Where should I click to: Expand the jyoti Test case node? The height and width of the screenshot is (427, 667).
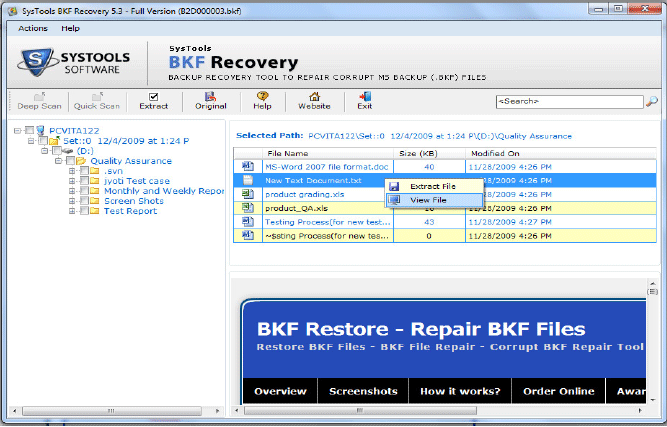72,181
